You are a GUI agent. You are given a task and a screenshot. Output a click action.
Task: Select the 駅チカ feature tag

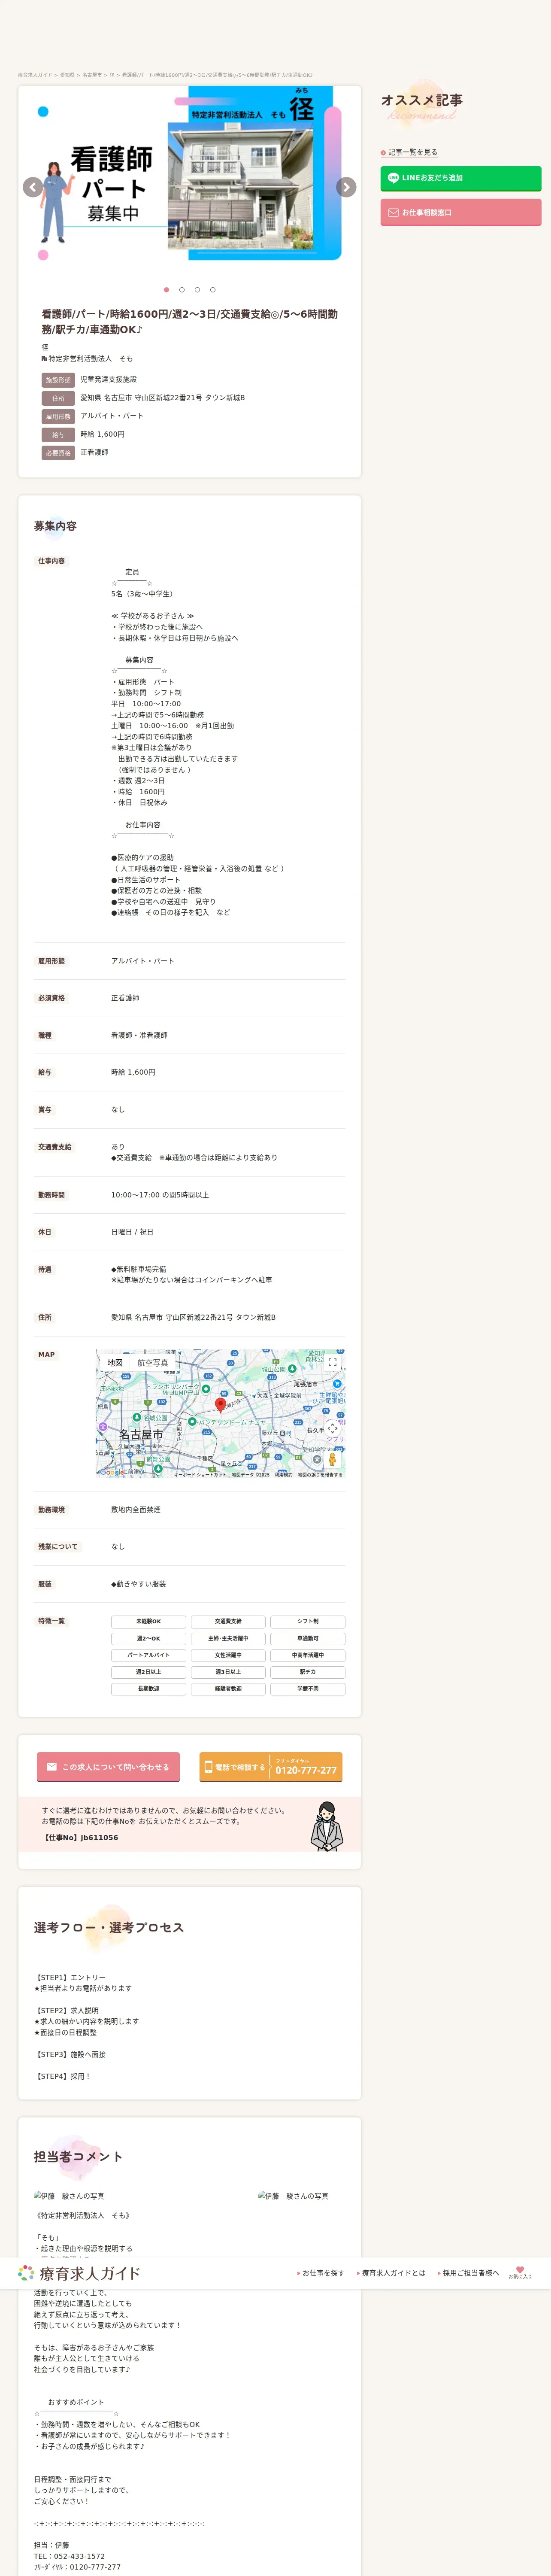[308, 1672]
